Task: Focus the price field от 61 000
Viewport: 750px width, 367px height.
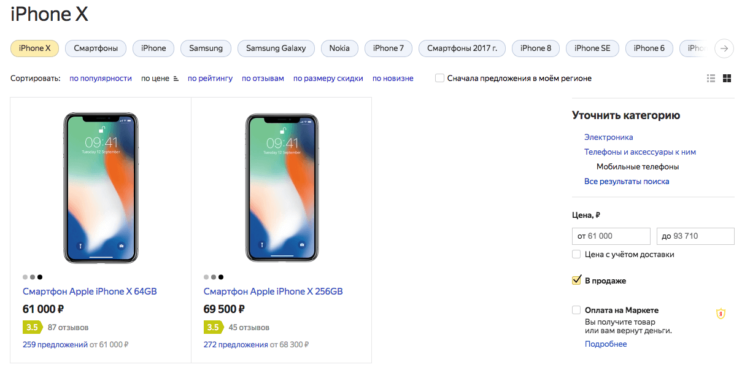Action: tap(611, 236)
